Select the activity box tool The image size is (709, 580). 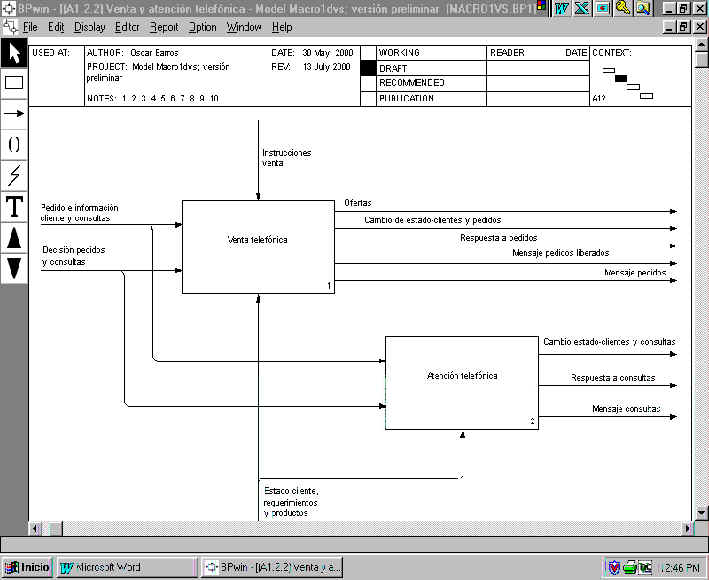(14, 83)
